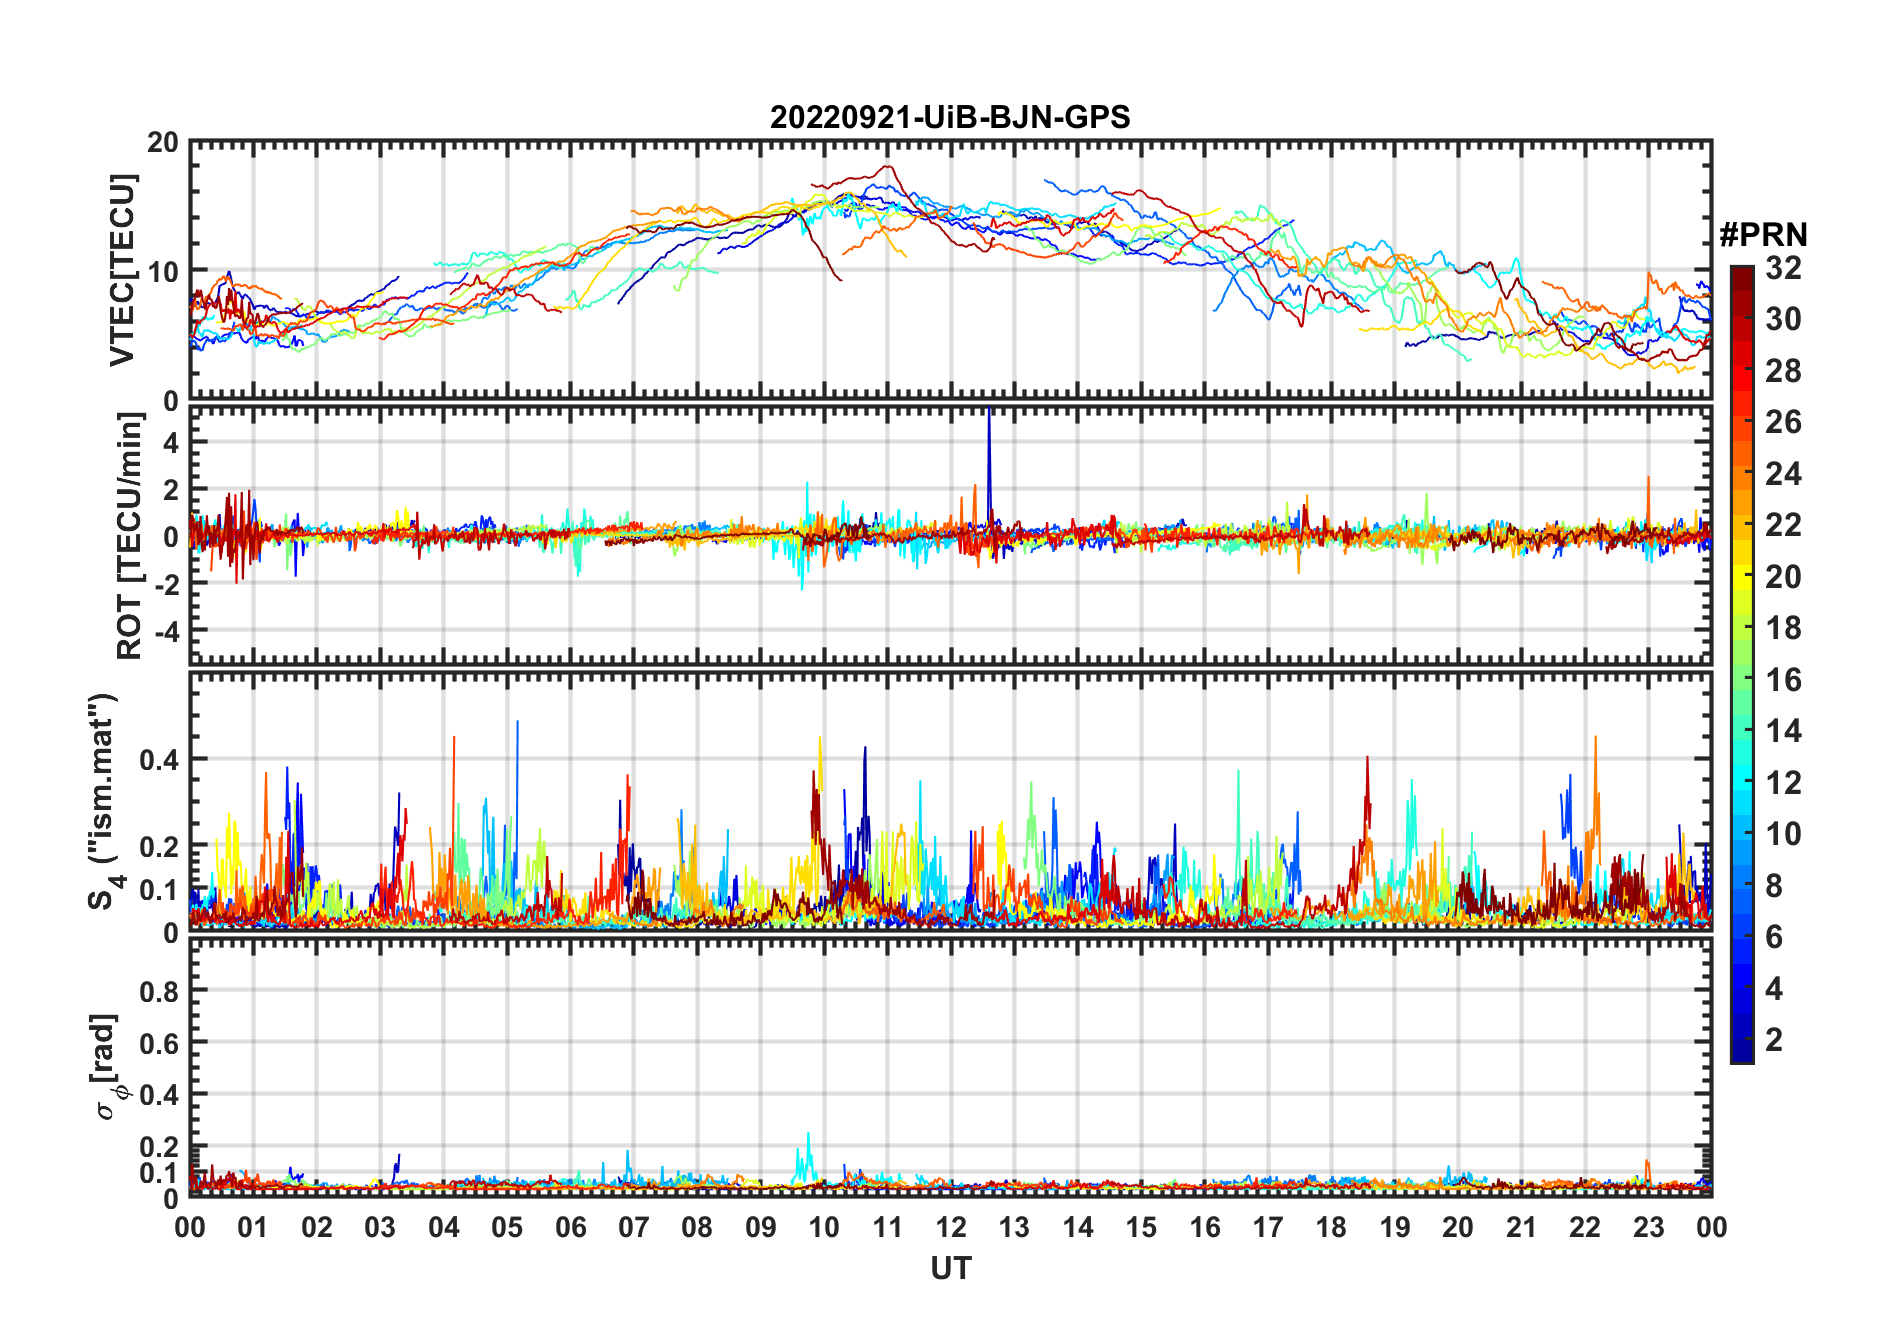The image size is (1902, 1330).
Task: Click the colorbar tick label 32
Action: (1783, 268)
